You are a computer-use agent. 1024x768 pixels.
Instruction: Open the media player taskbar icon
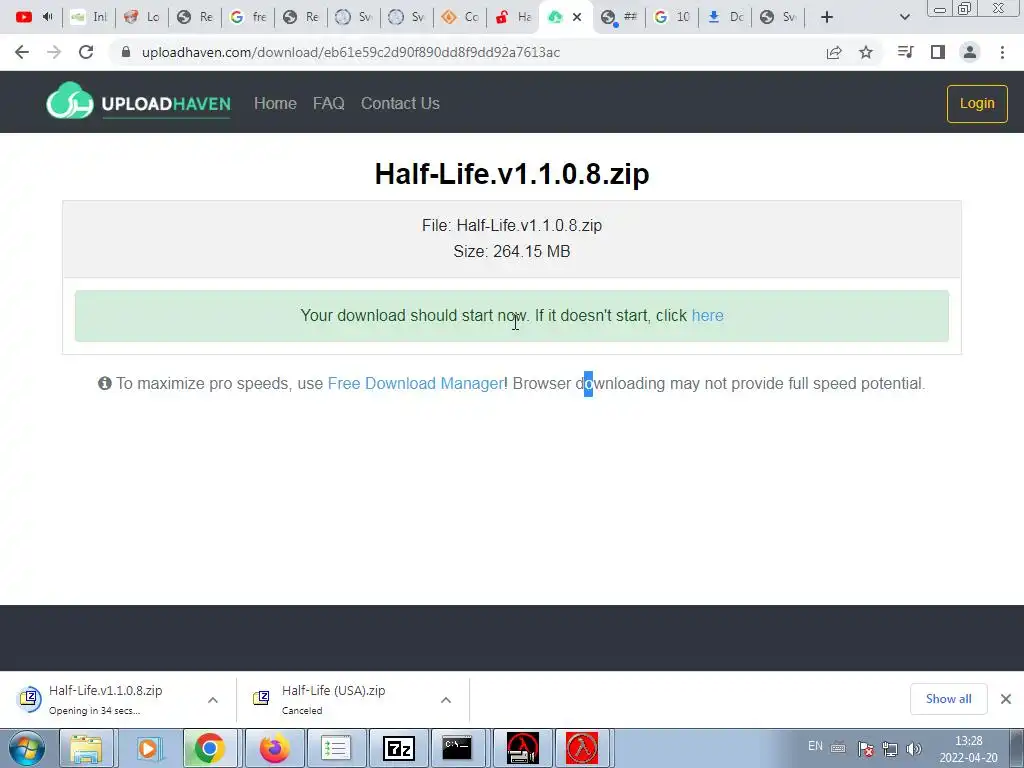(x=148, y=748)
